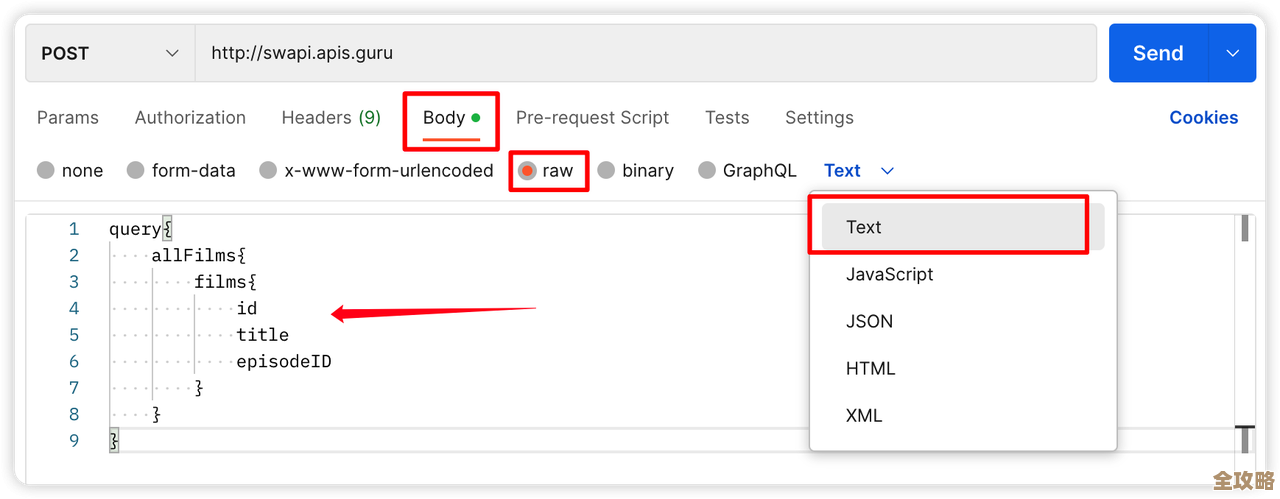The image size is (1280, 499).
Task: Select the none radio button
Action: (x=46, y=171)
